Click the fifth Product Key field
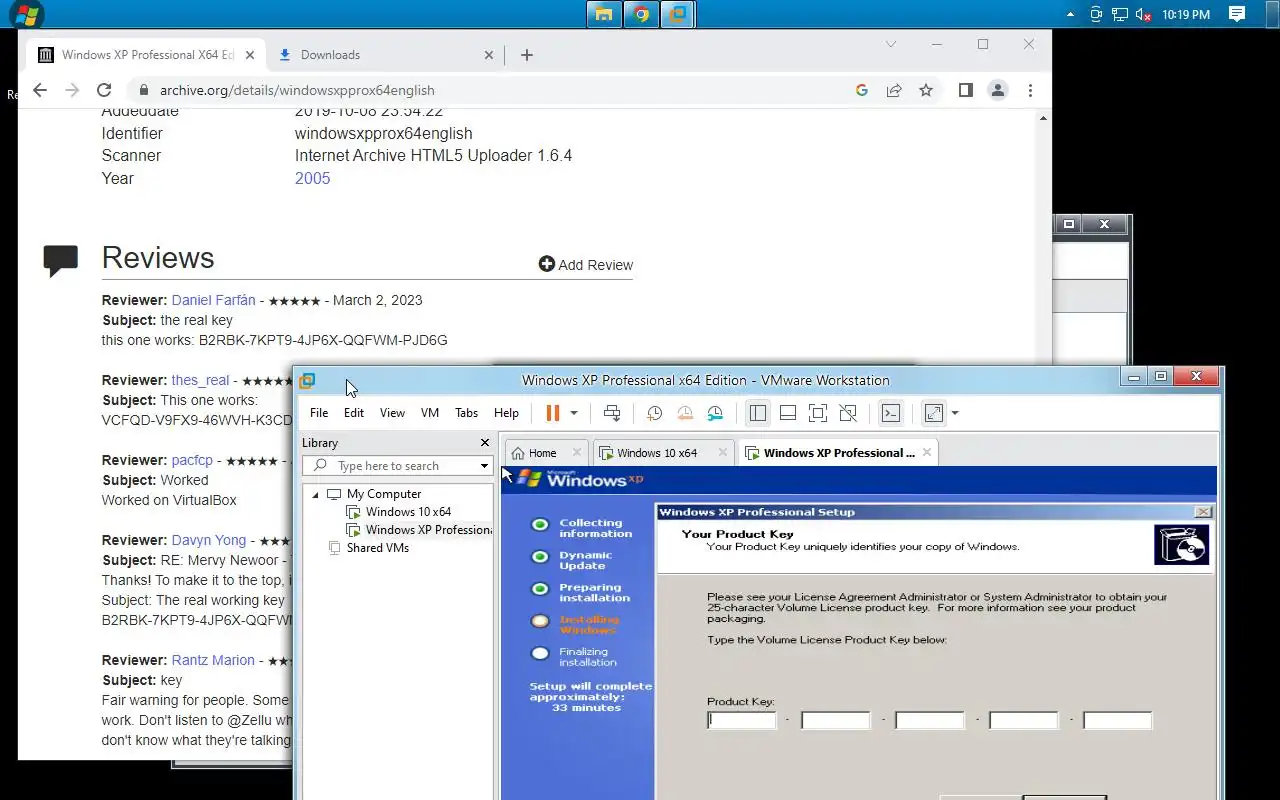 [1118, 720]
